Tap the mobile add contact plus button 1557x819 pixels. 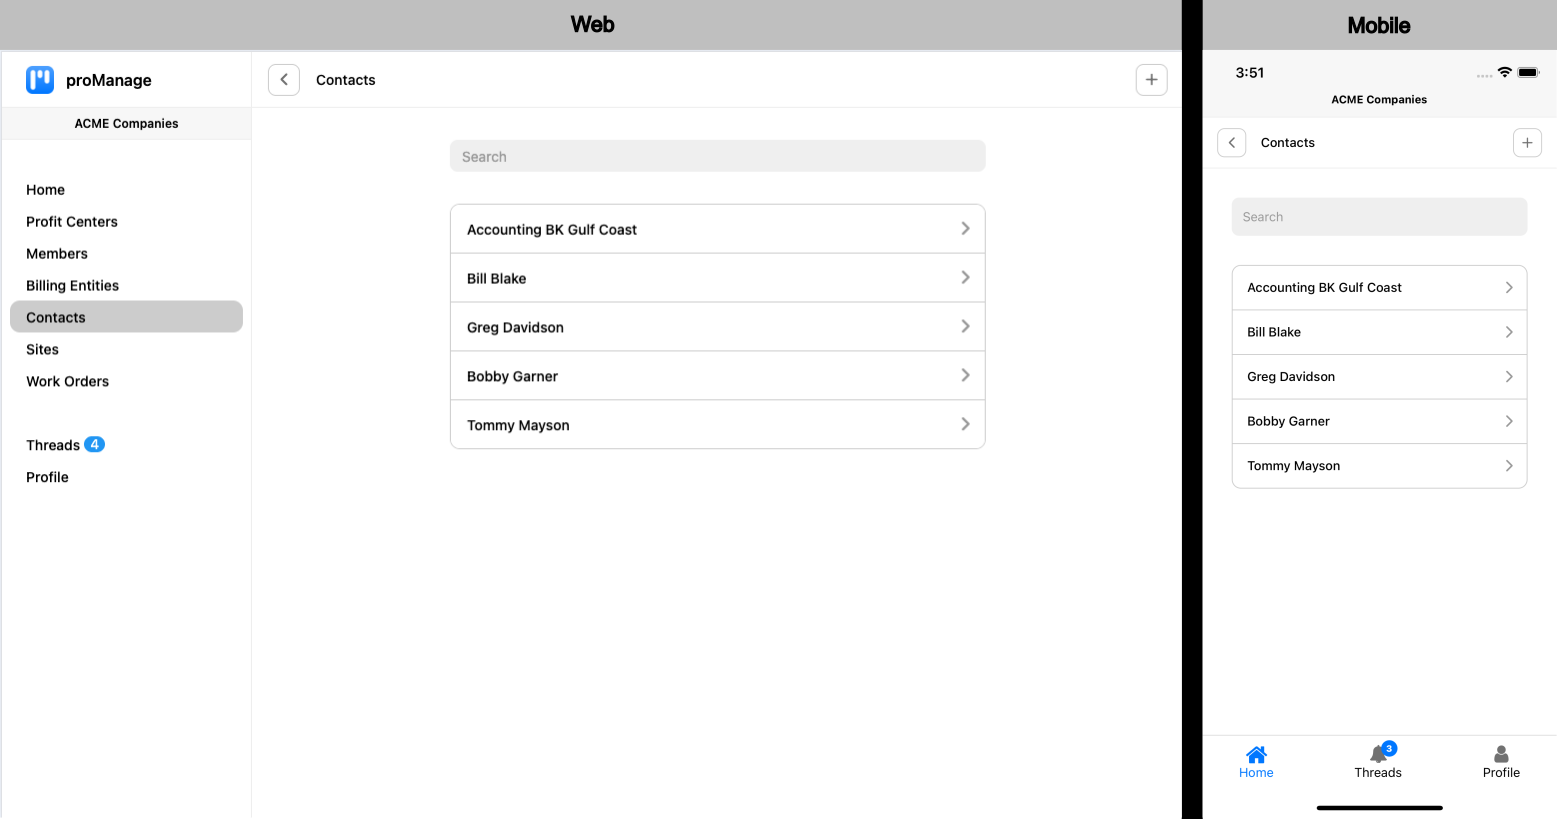pos(1527,143)
